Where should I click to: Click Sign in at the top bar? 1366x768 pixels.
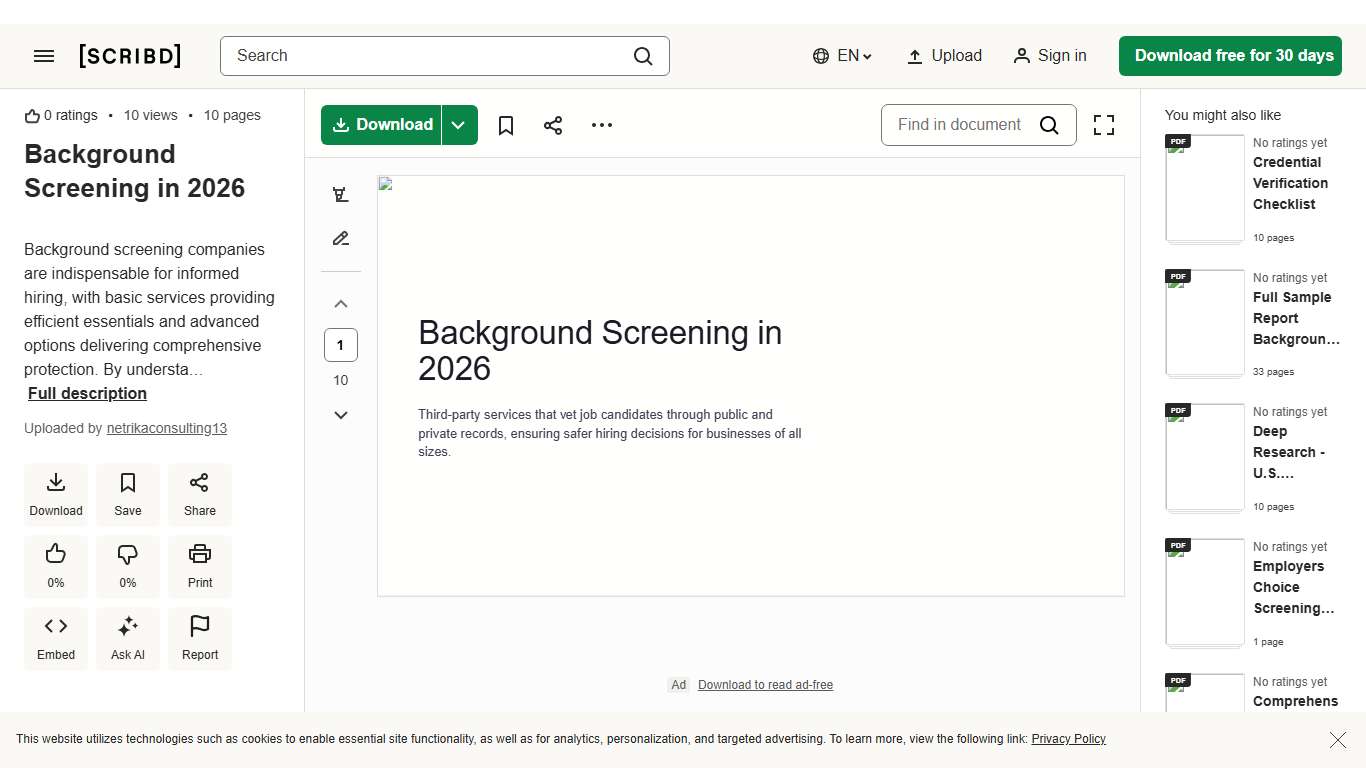coord(1050,56)
